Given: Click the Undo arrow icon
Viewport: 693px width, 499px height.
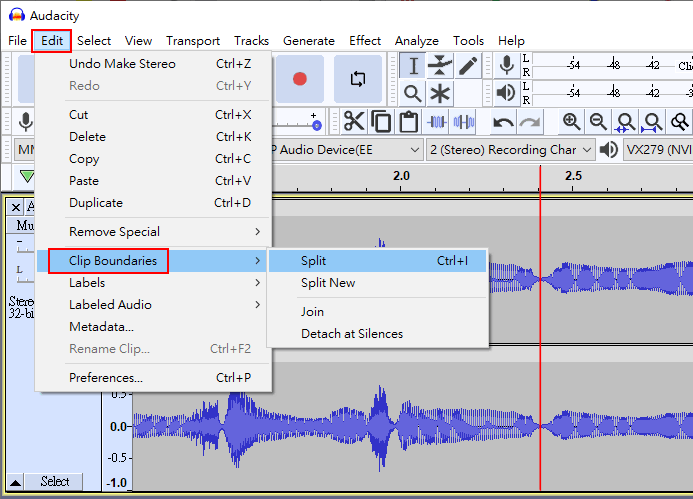Looking at the screenshot, I should click(503, 122).
